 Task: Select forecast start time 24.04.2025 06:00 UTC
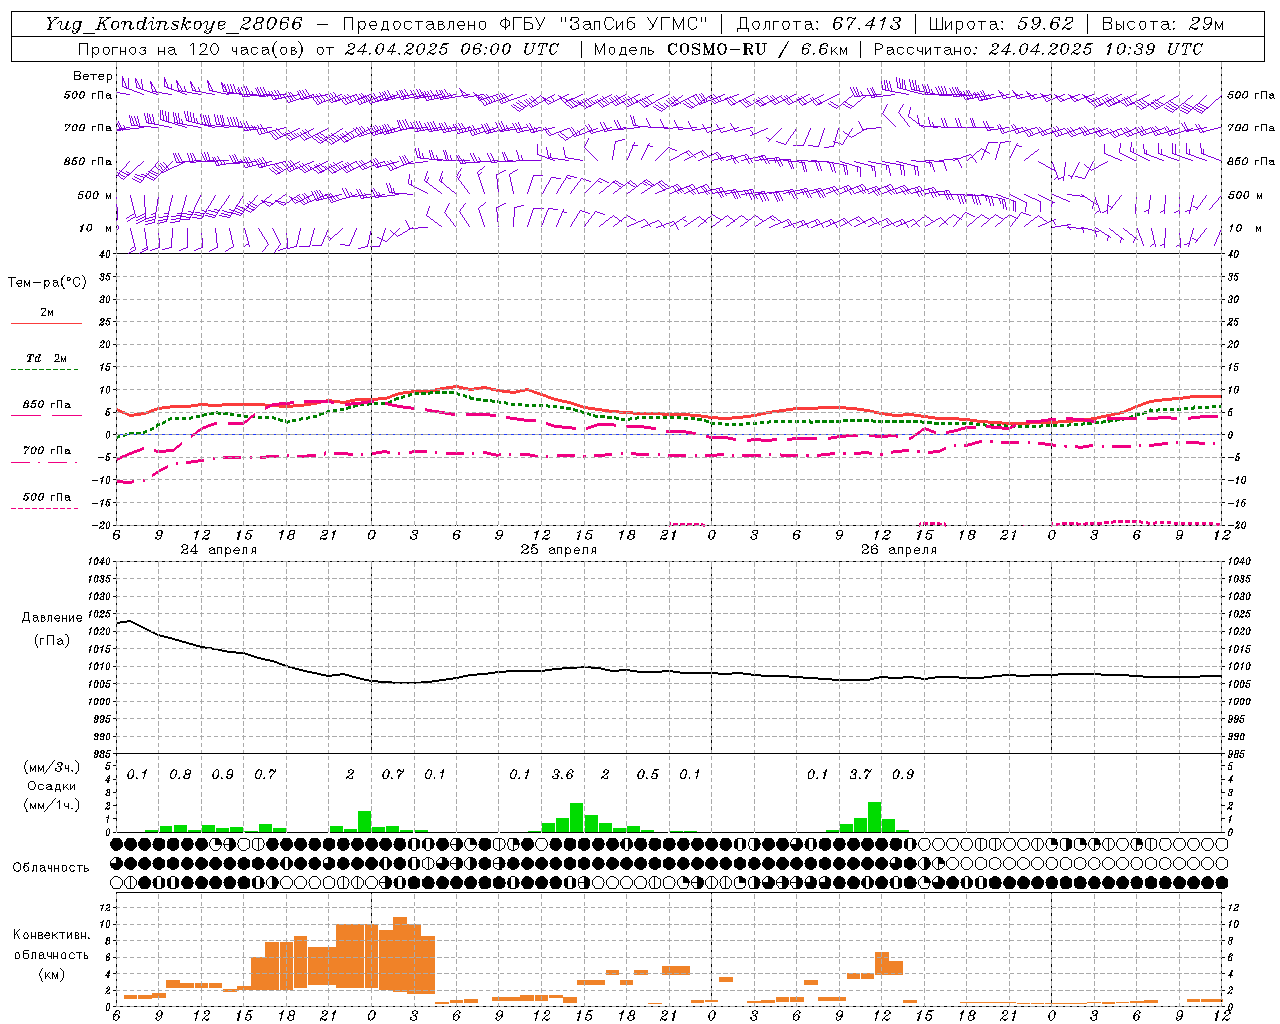point(452,49)
